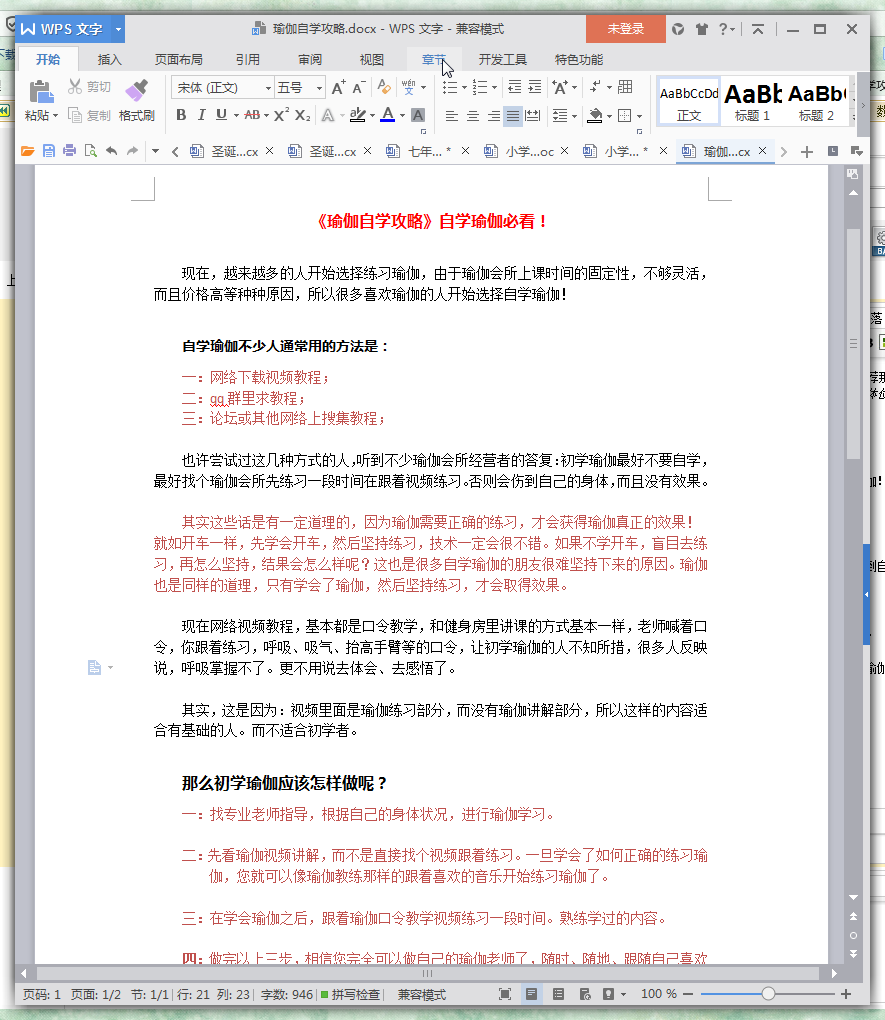
Task: Toggle underline formatting
Action: point(221,115)
